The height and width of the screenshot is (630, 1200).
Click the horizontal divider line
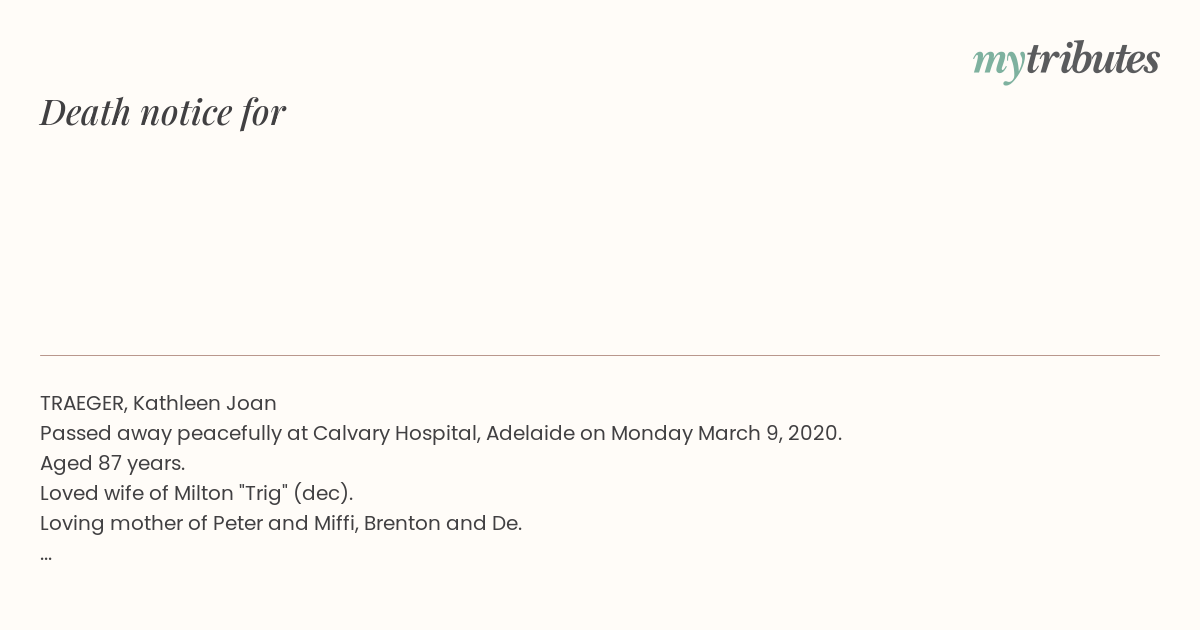pos(600,355)
